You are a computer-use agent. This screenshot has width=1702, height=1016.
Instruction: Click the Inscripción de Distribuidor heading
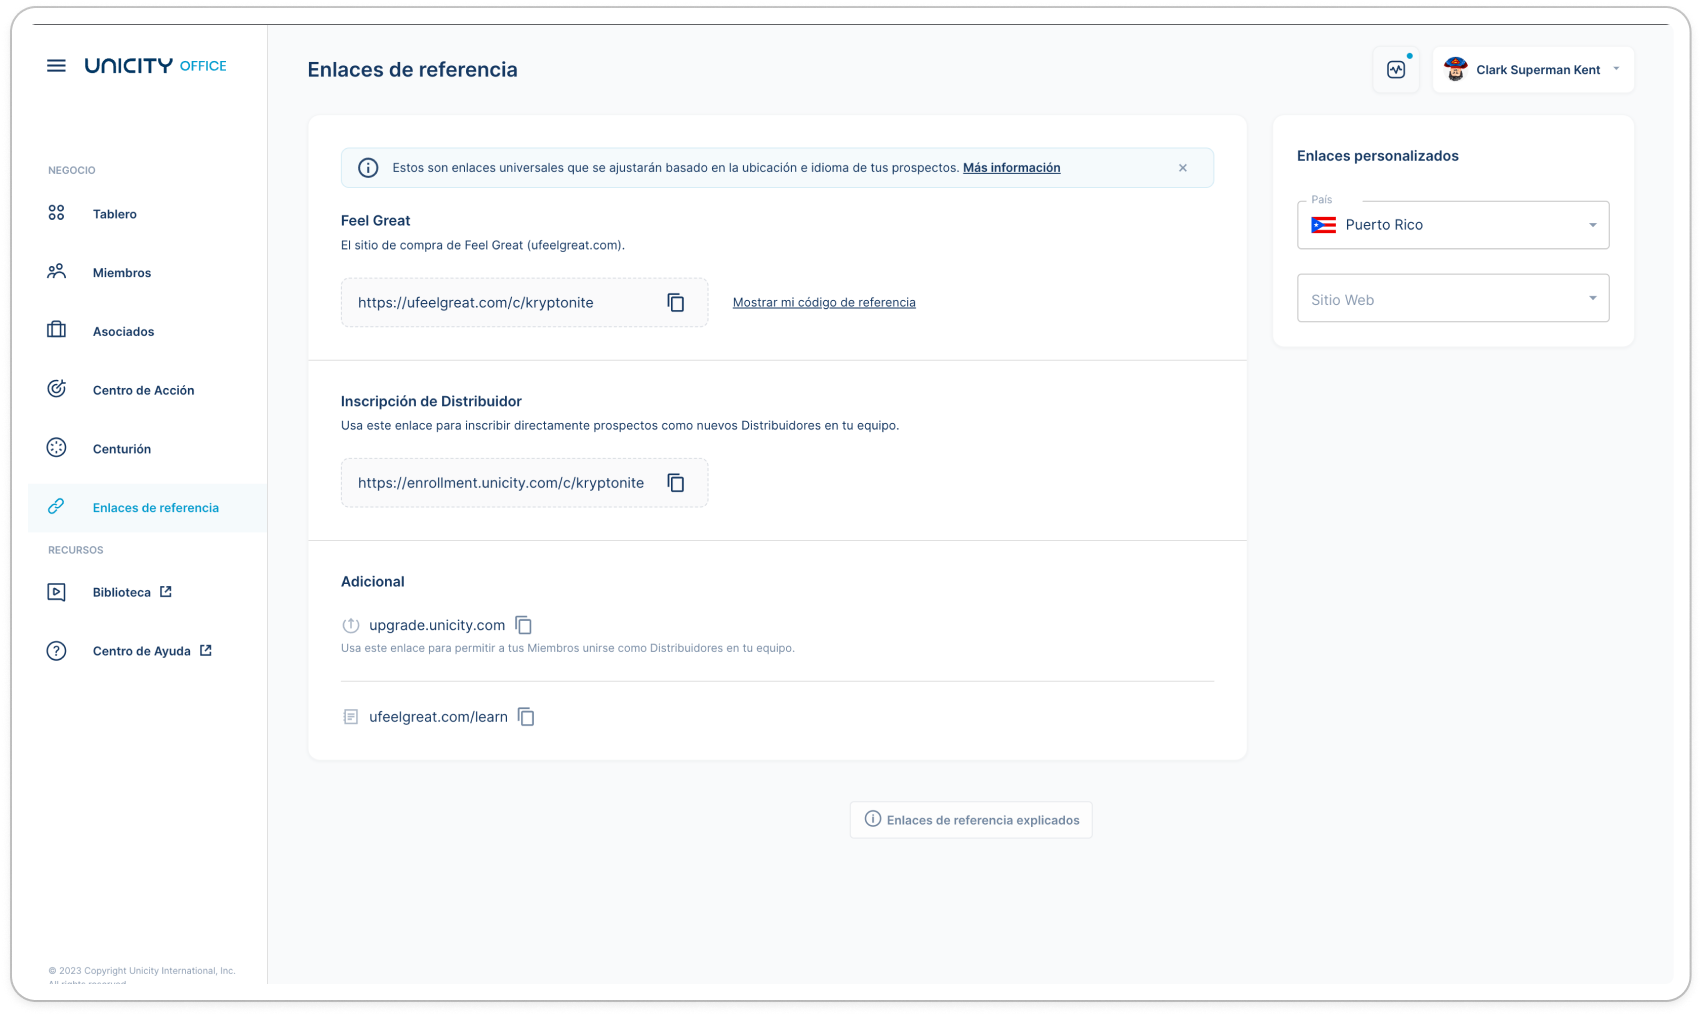[431, 401]
